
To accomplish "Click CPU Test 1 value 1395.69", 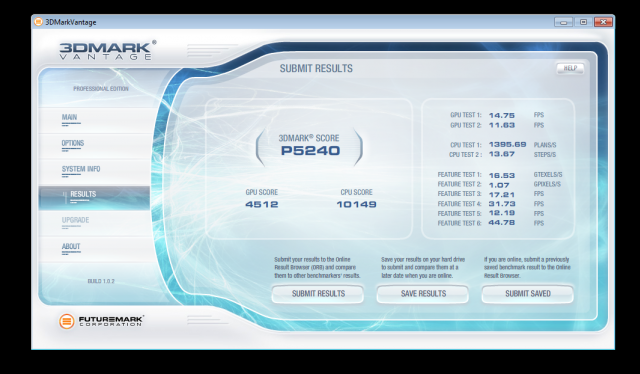I will tap(507, 145).
